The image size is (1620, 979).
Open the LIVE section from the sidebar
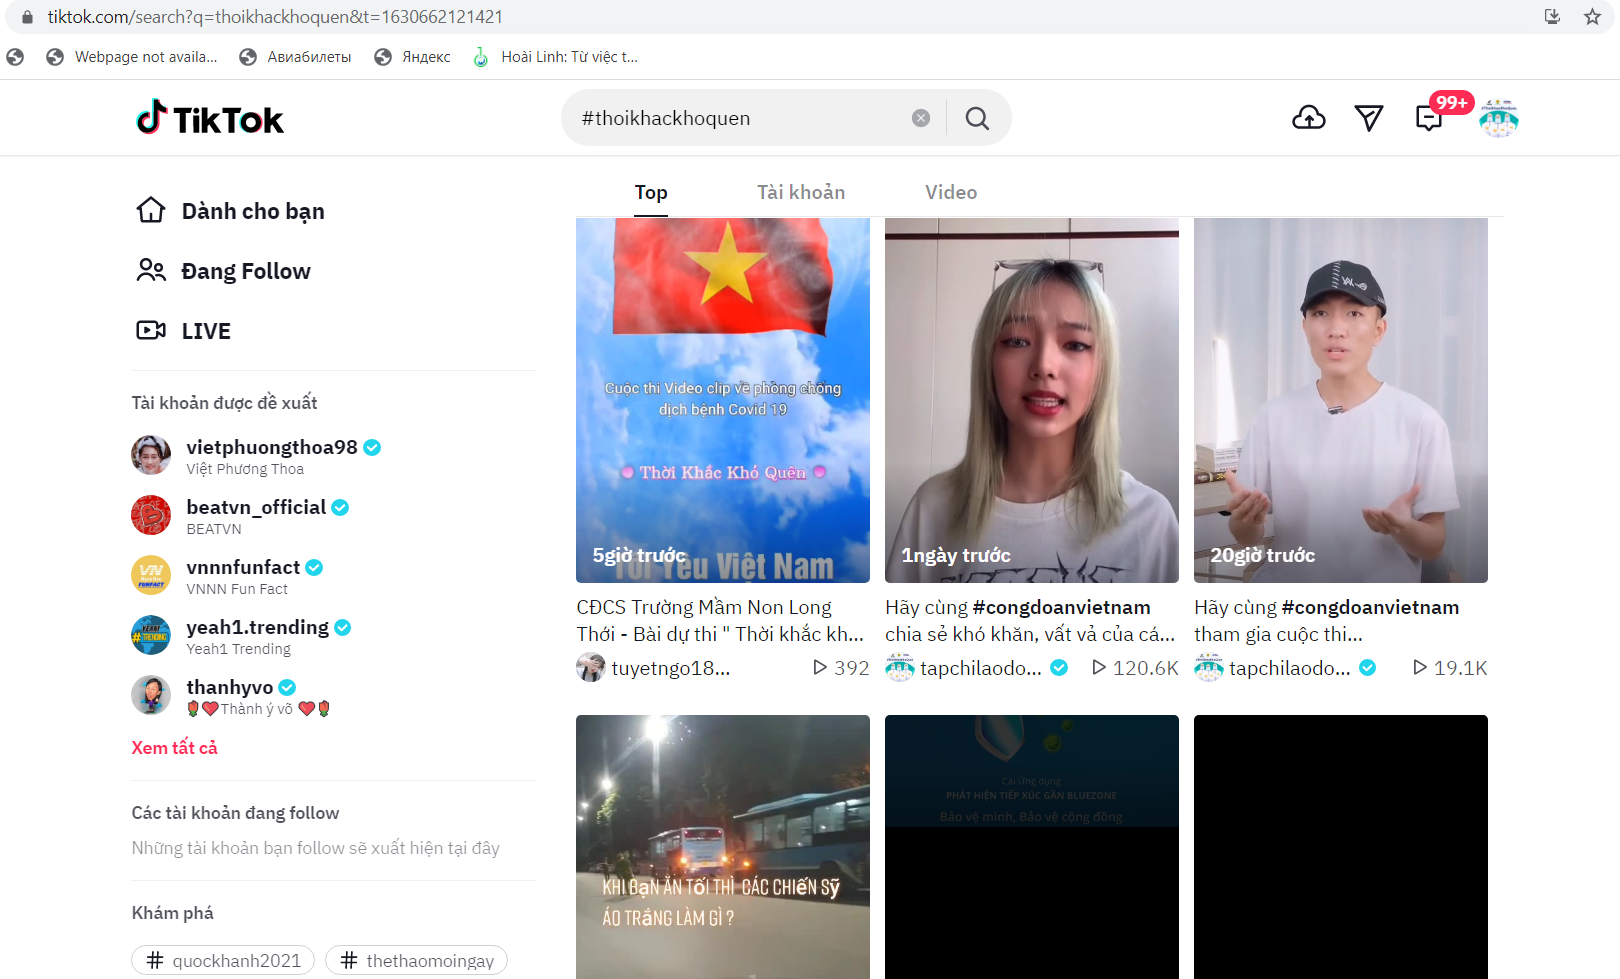click(206, 330)
